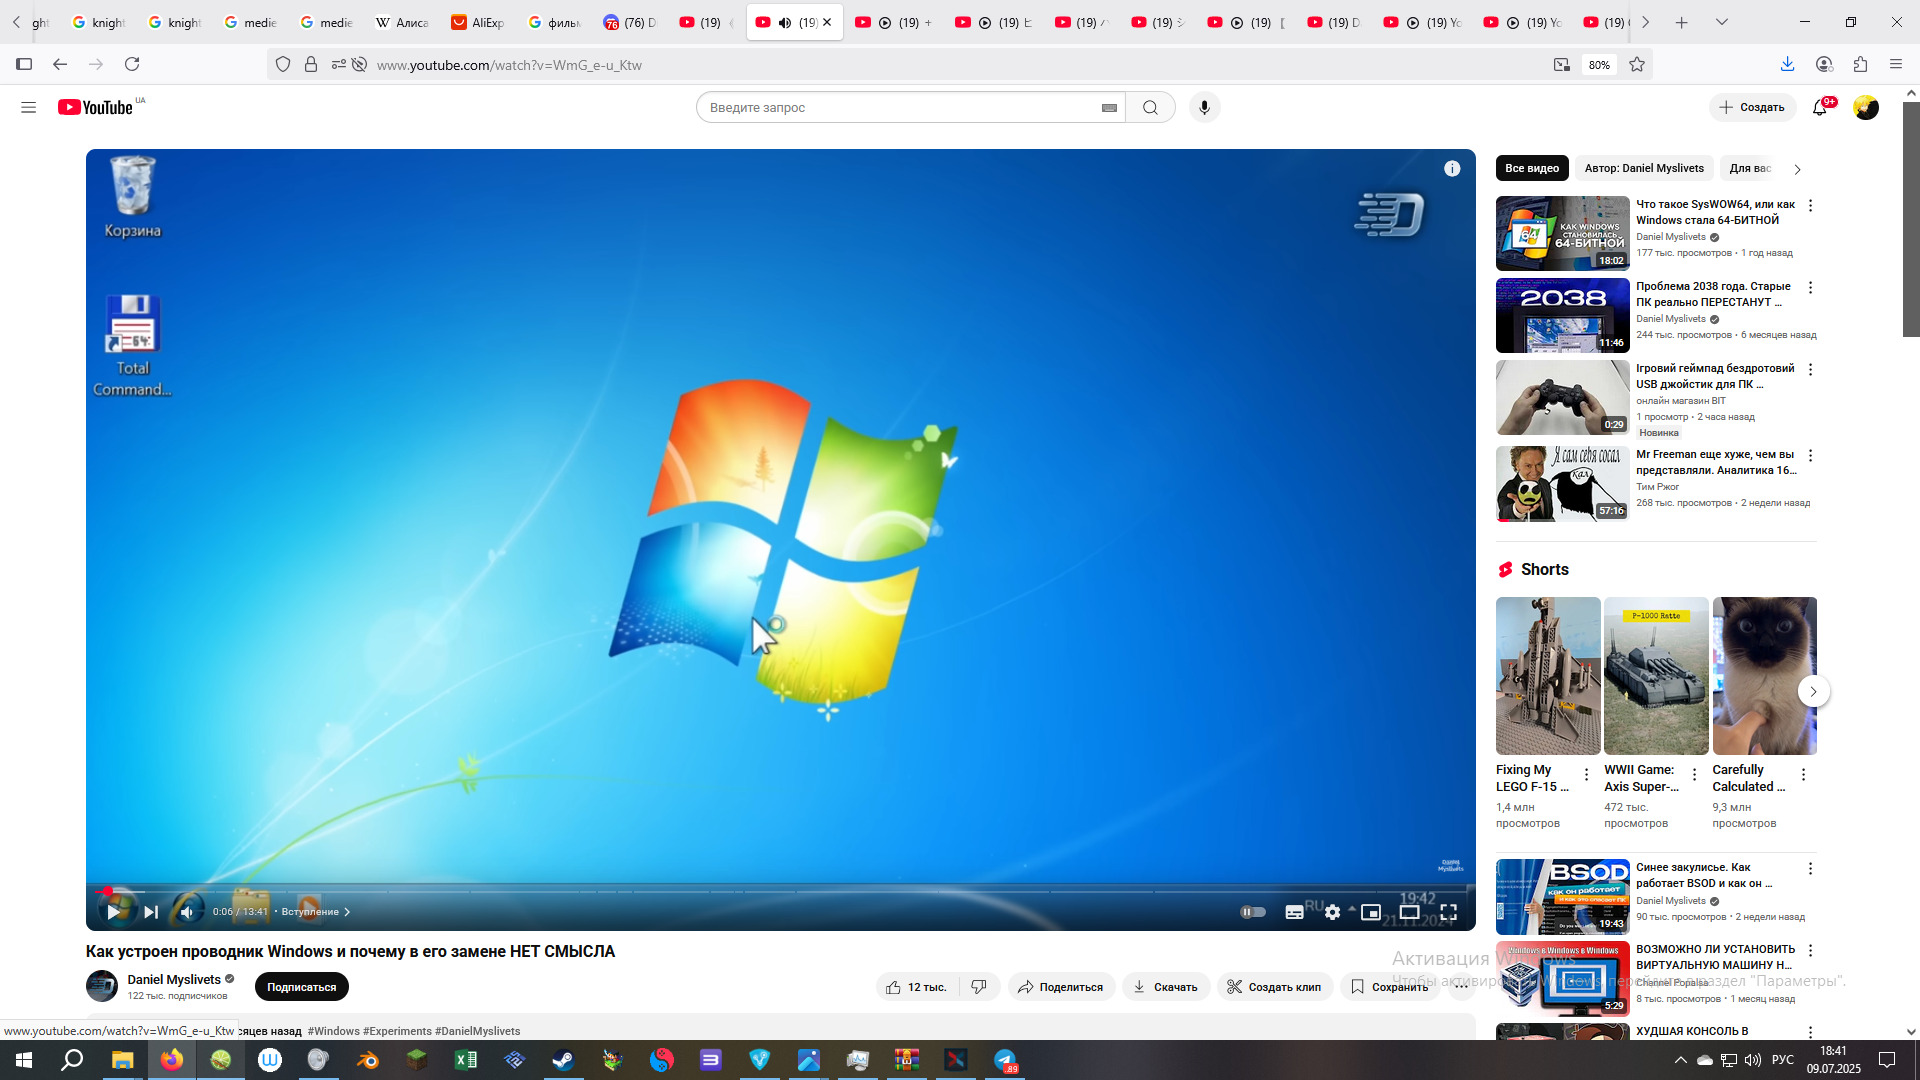Screen dimensions: 1920x1080
Task: Click the Подписаться button
Action: pos(301,986)
